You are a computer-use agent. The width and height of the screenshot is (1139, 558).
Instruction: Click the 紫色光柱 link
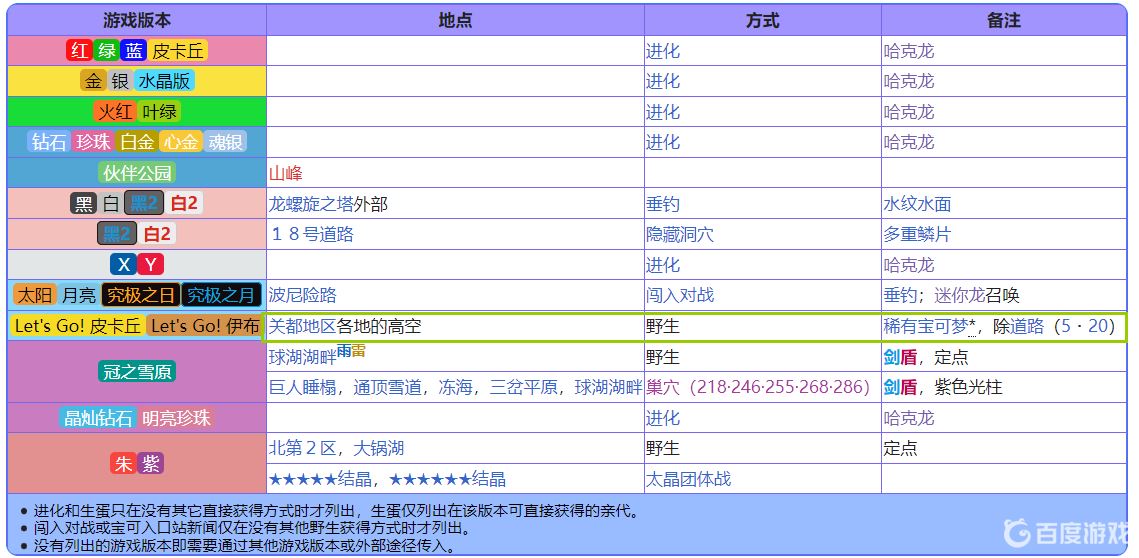point(968,387)
